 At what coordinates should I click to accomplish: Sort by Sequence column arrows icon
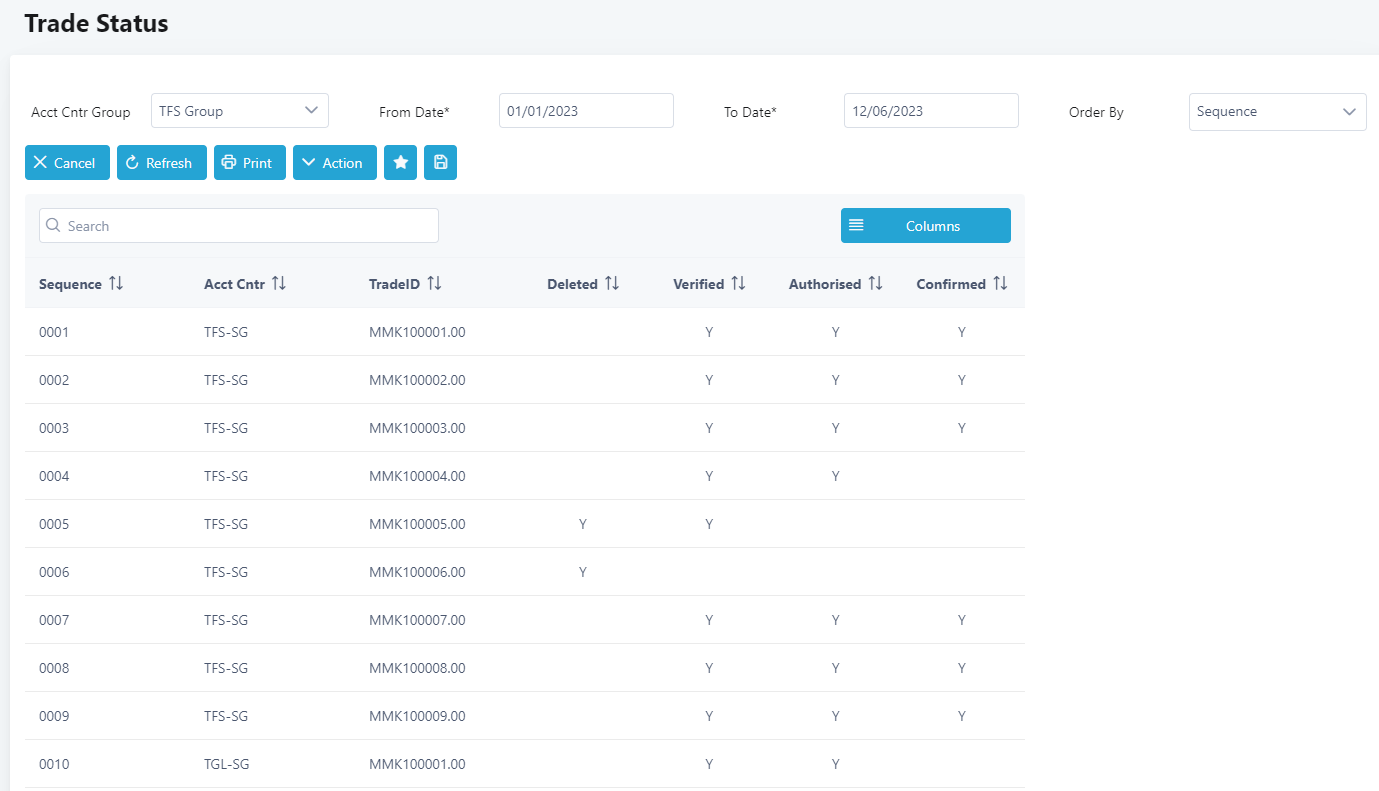116,284
